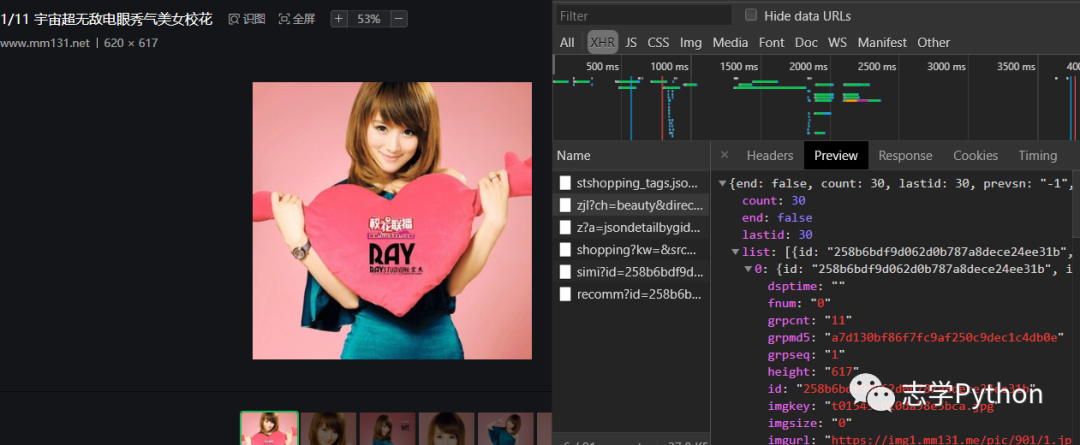Screen dimensions: 1080x445
Task: Click the simi?id request file icon
Action: (x=566, y=272)
